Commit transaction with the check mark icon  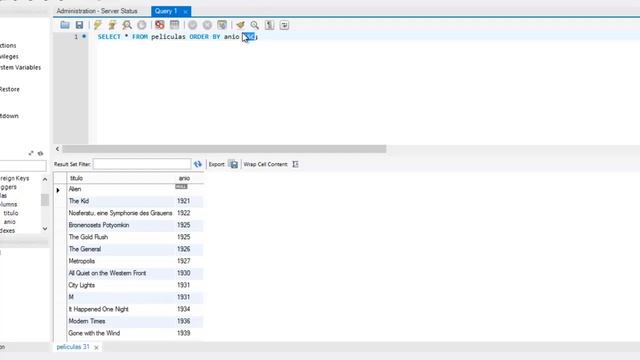tap(192, 25)
